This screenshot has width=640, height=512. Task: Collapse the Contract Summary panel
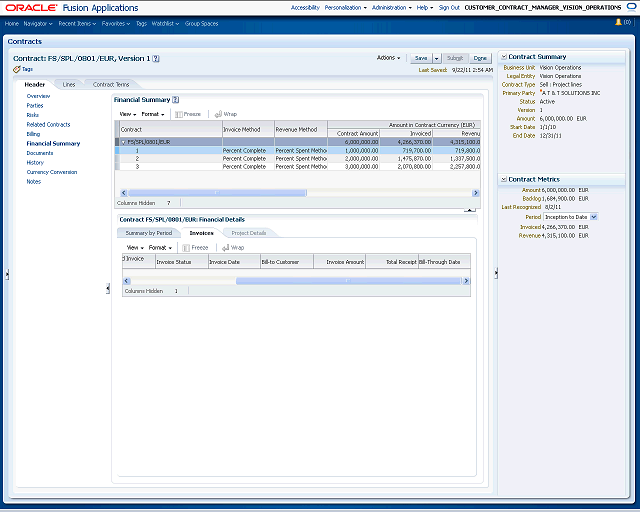(x=504, y=57)
